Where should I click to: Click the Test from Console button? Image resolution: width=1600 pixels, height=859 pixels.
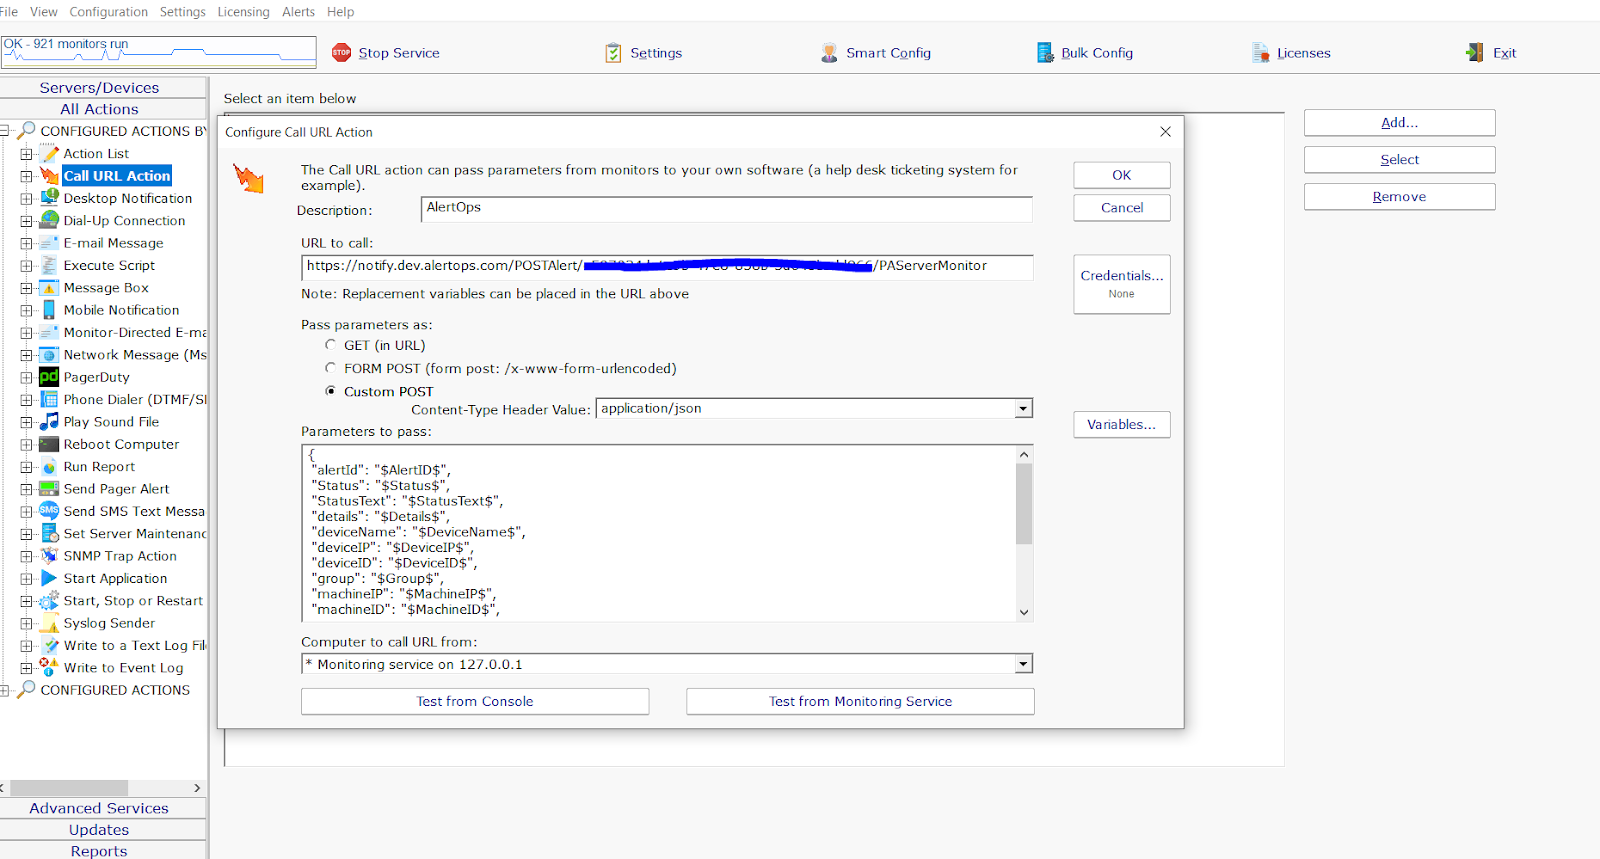point(475,702)
